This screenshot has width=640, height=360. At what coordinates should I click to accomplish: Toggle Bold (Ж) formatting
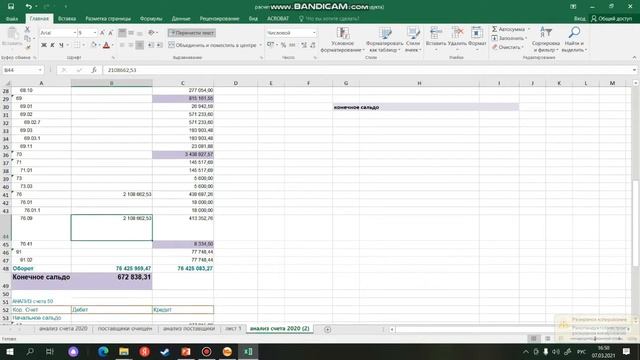click(44, 45)
